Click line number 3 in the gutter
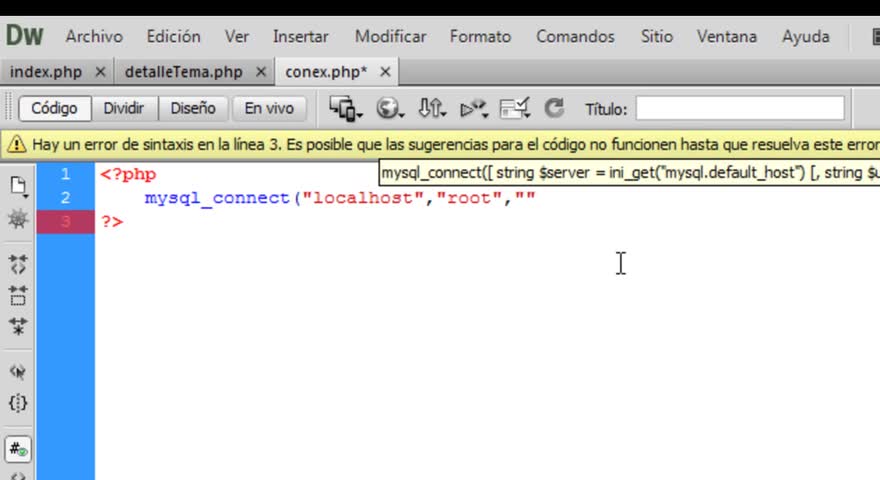This screenshot has height=480, width=880. [x=66, y=222]
